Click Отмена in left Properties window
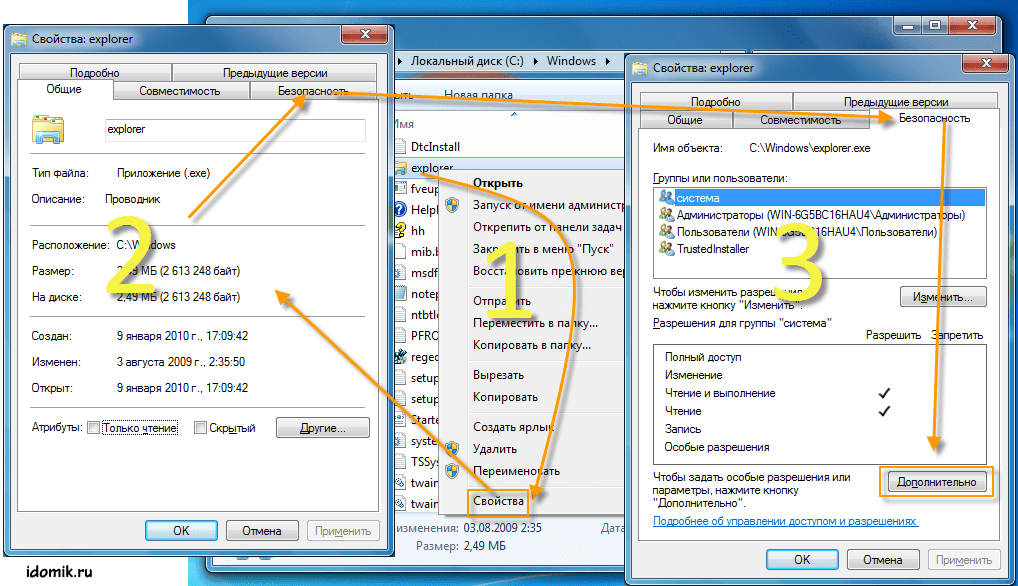This screenshot has width=1018, height=586. [262, 530]
